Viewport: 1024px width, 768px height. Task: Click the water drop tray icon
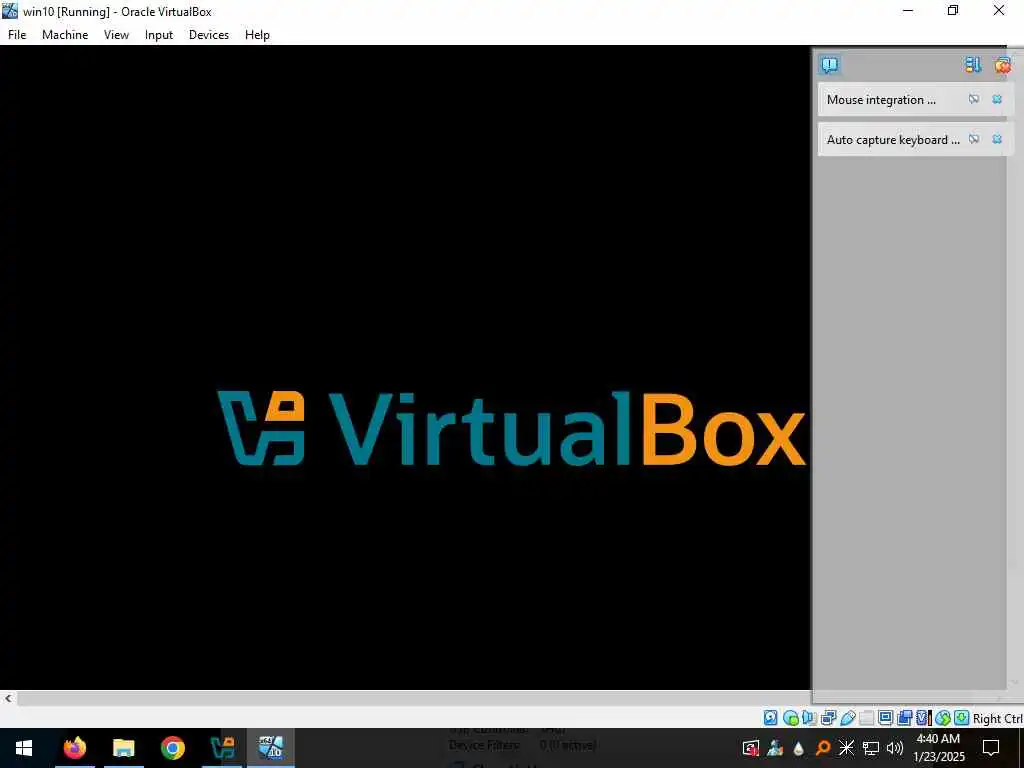(x=798, y=748)
